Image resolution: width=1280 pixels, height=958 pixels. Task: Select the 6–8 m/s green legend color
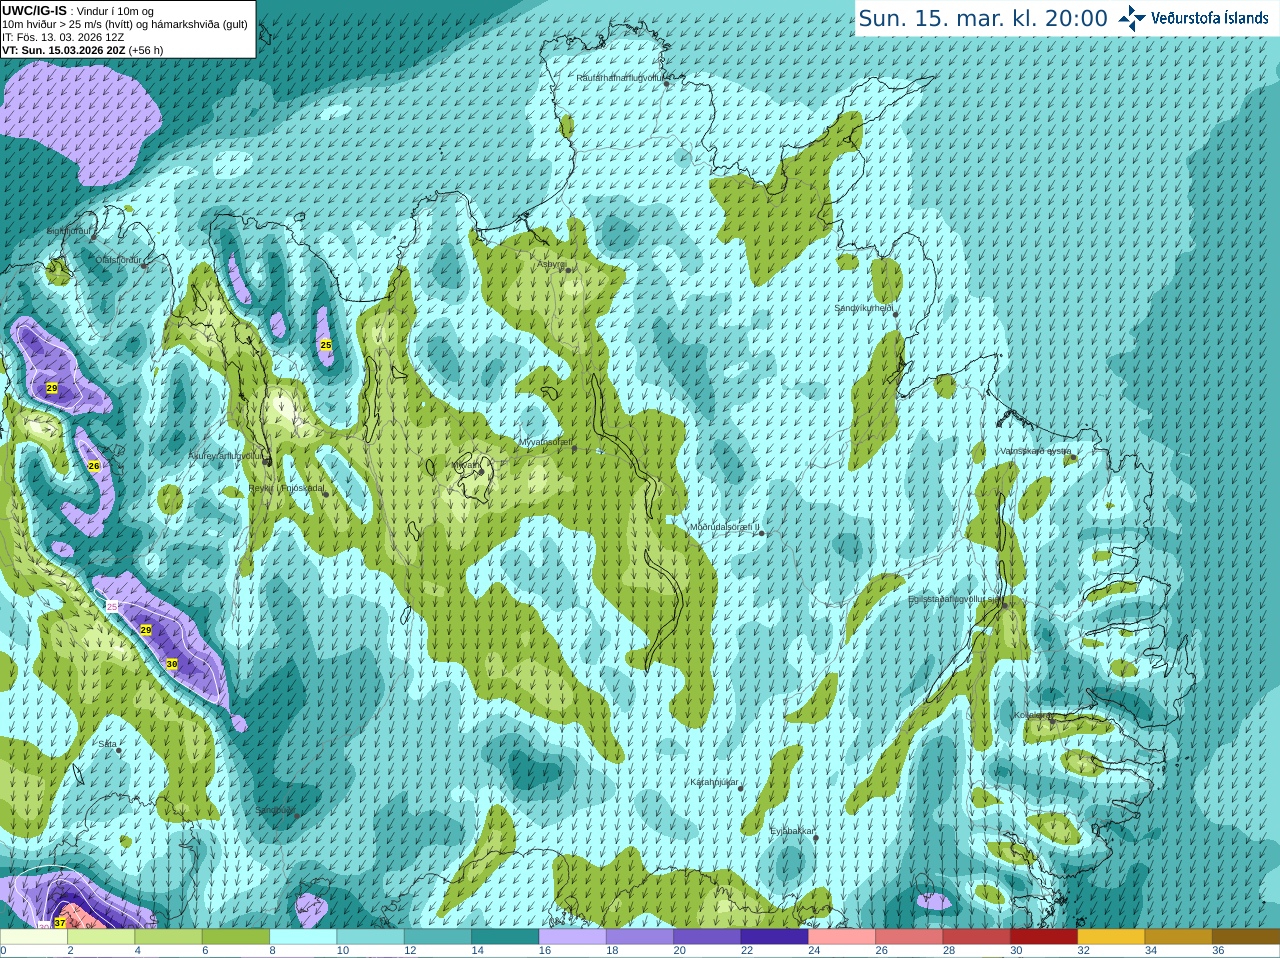[x=236, y=937]
